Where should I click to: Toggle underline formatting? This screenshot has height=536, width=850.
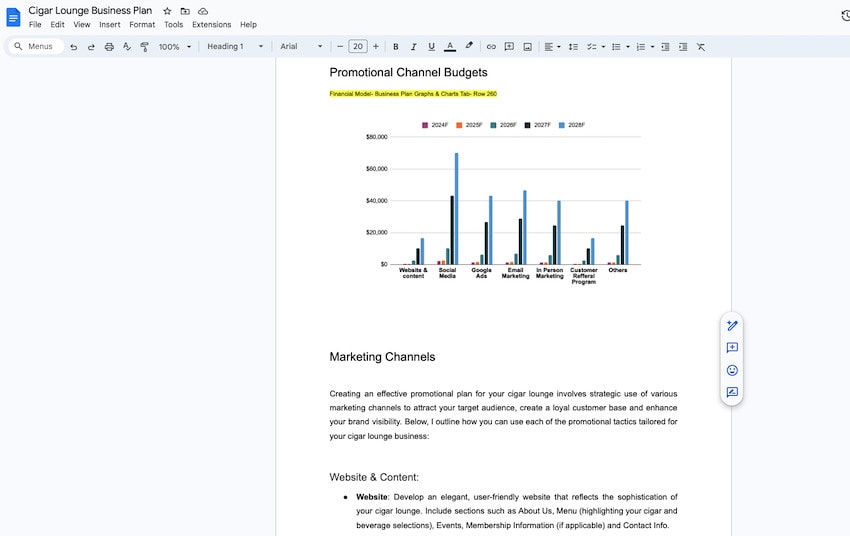click(x=432, y=47)
